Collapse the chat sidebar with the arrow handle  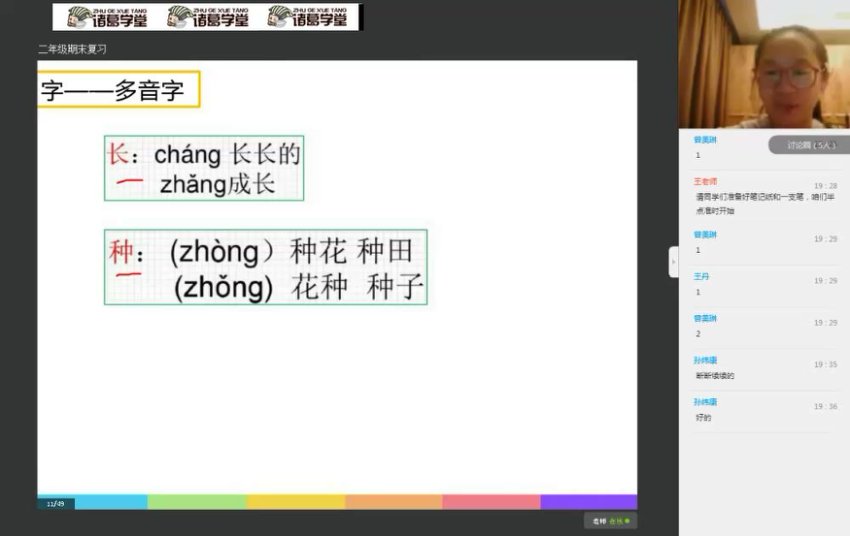[x=673, y=262]
